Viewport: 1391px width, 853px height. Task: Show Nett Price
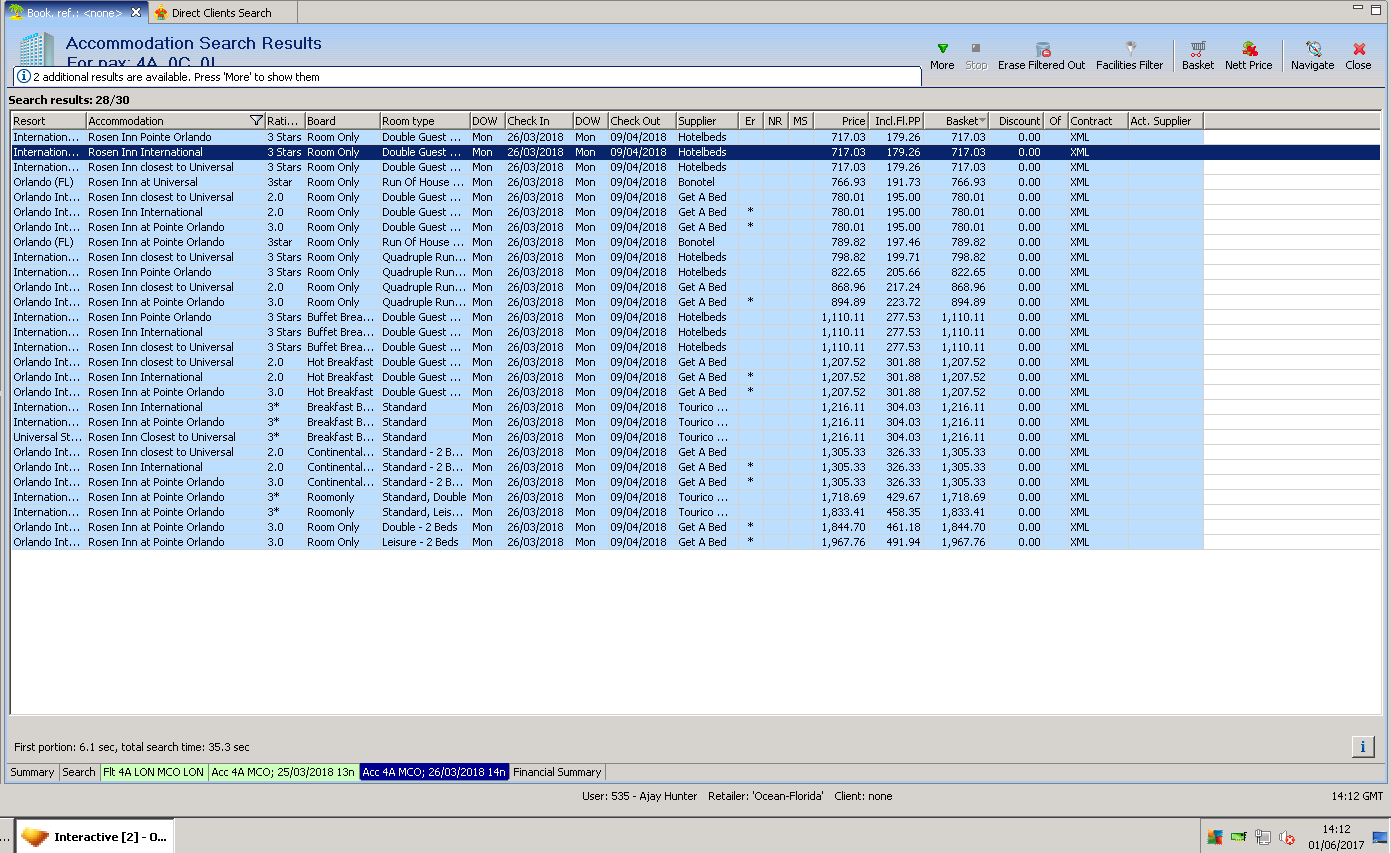click(1249, 49)
